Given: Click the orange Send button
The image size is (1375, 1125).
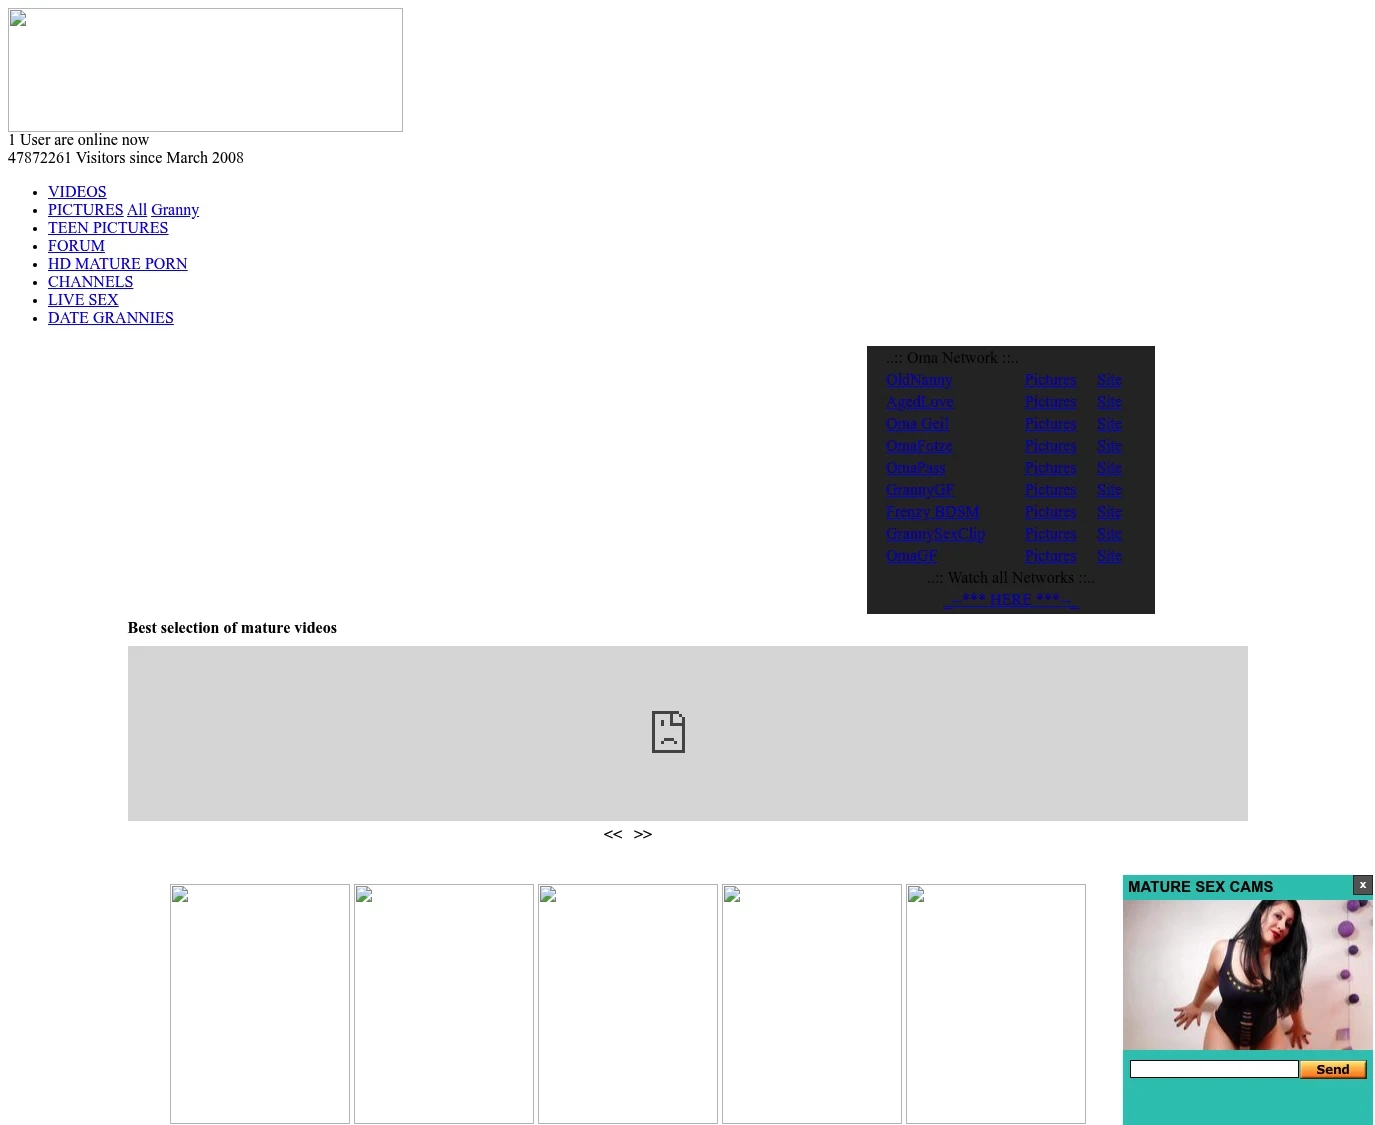Looking at the screenshot, I should (x=1333, y=1069).
